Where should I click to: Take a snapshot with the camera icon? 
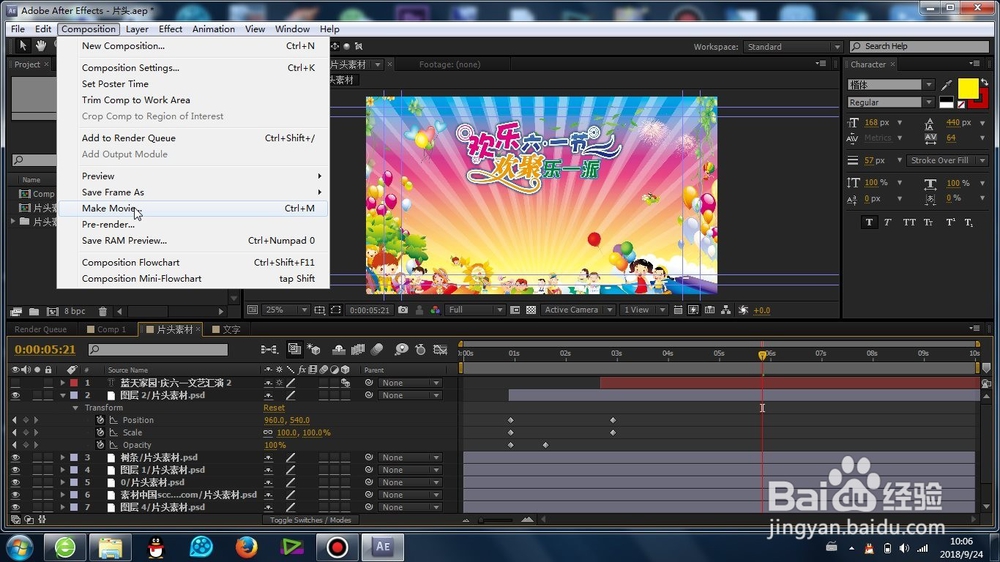[402, 310]
